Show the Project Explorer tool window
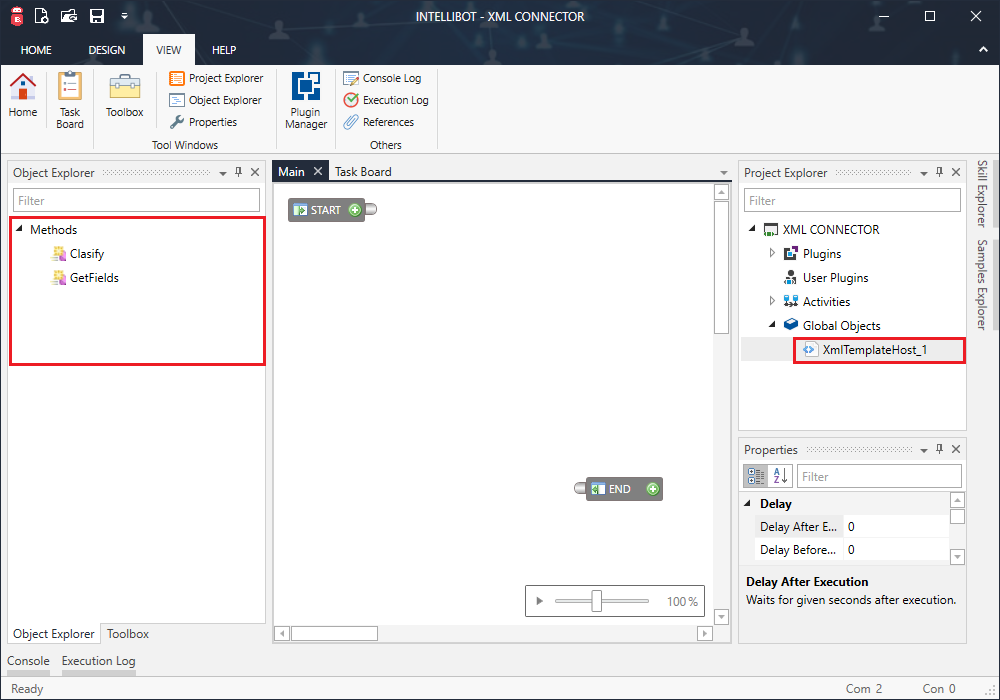Viewport: 1000px width, 700px height. [216, 78]
